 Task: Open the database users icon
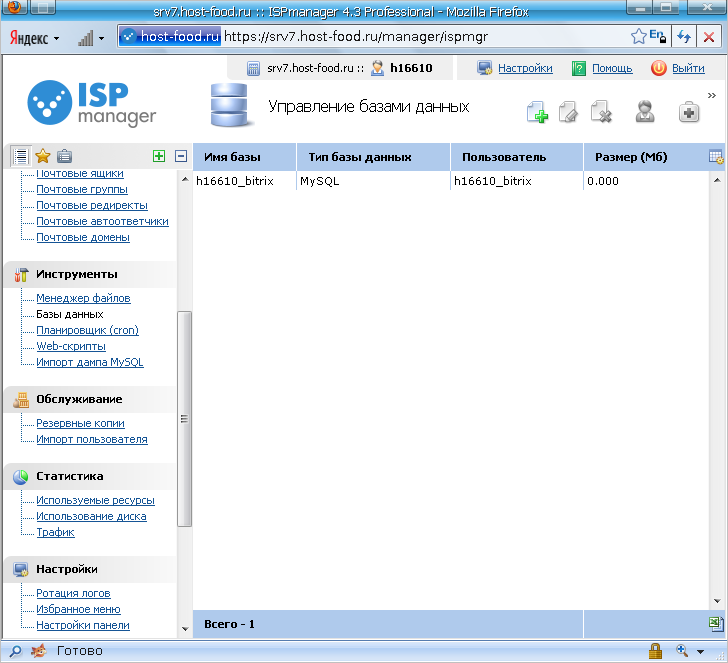[645, 112]
